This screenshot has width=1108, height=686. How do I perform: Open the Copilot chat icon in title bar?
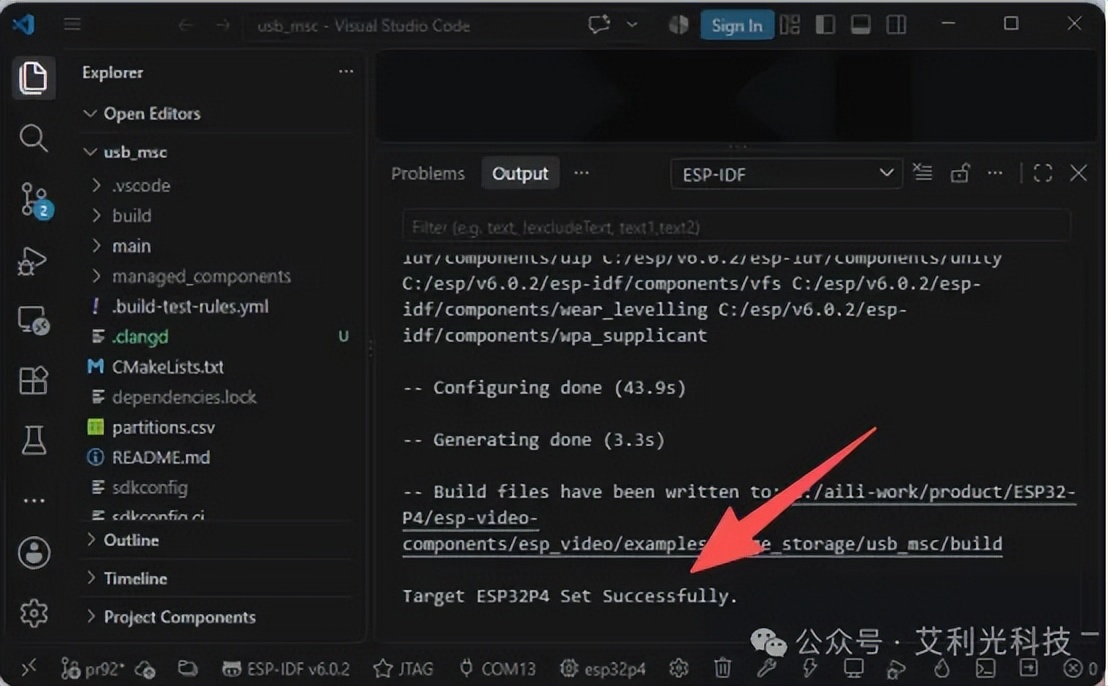click(x=599, y=25)
